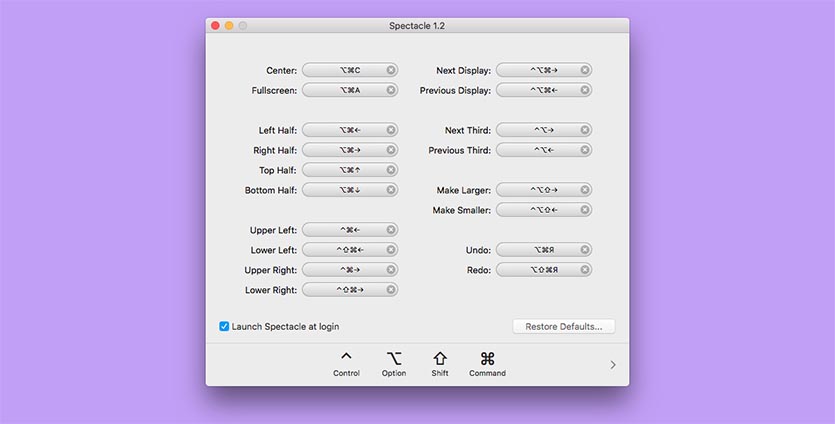Image resolution: width=835 pixels, height=424 pixels.
Task: Show next legend page with right chevron
Action: (x=613, y=365)
